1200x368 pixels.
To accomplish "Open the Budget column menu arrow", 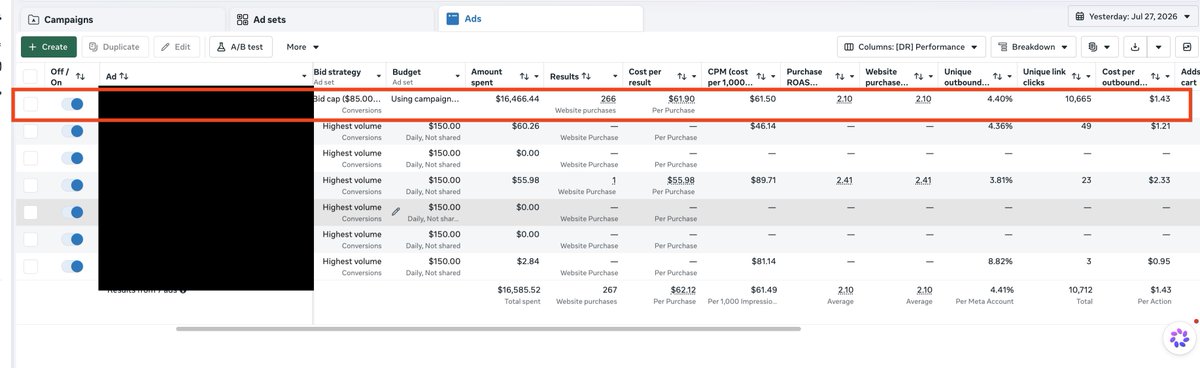I will [459, 76].
